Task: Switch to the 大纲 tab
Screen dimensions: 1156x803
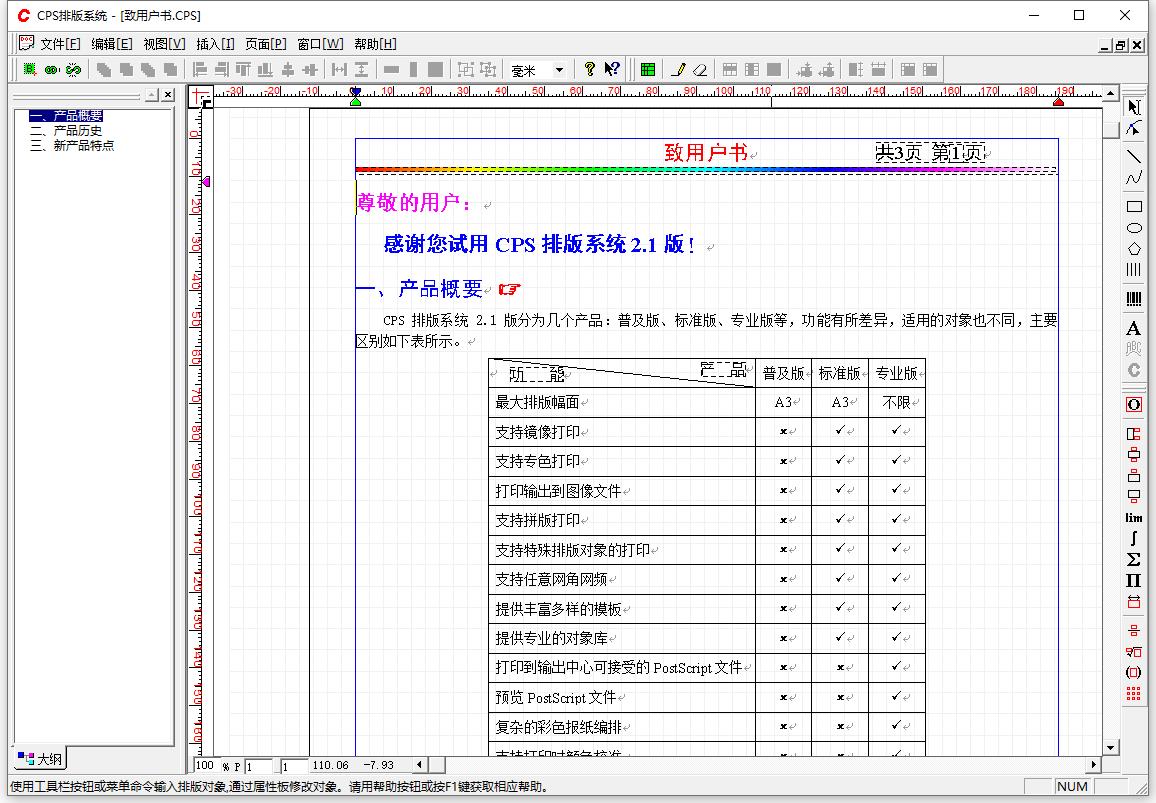Action: click(x=40, y=759)
